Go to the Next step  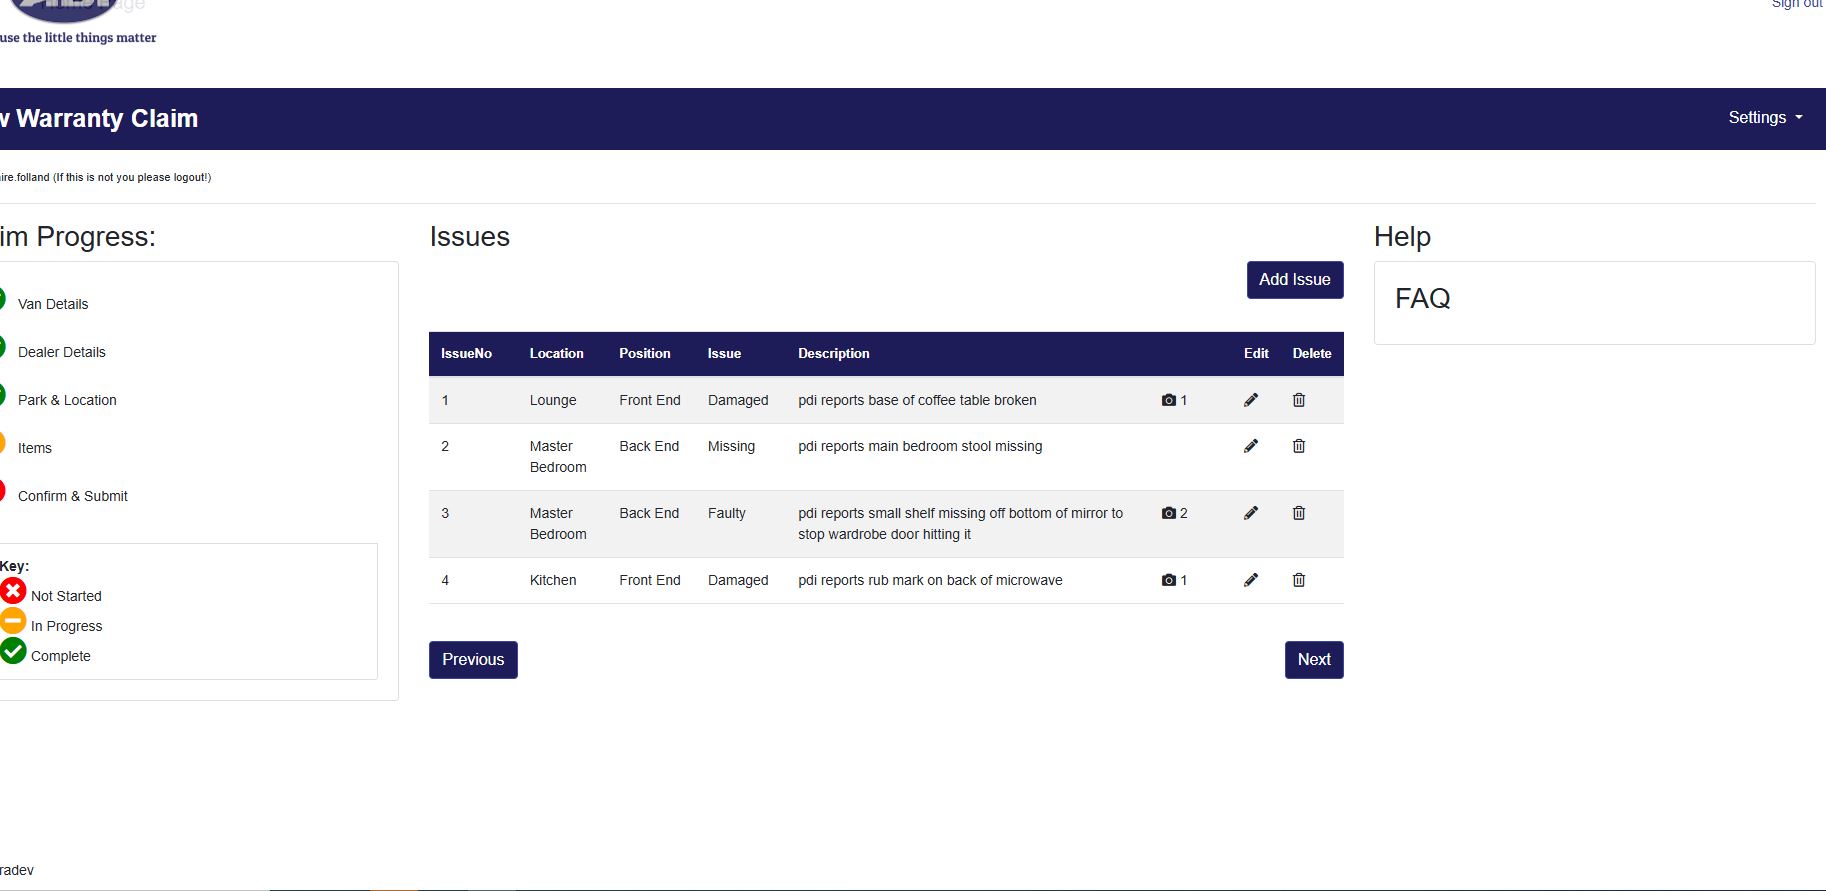point(1313,660)
